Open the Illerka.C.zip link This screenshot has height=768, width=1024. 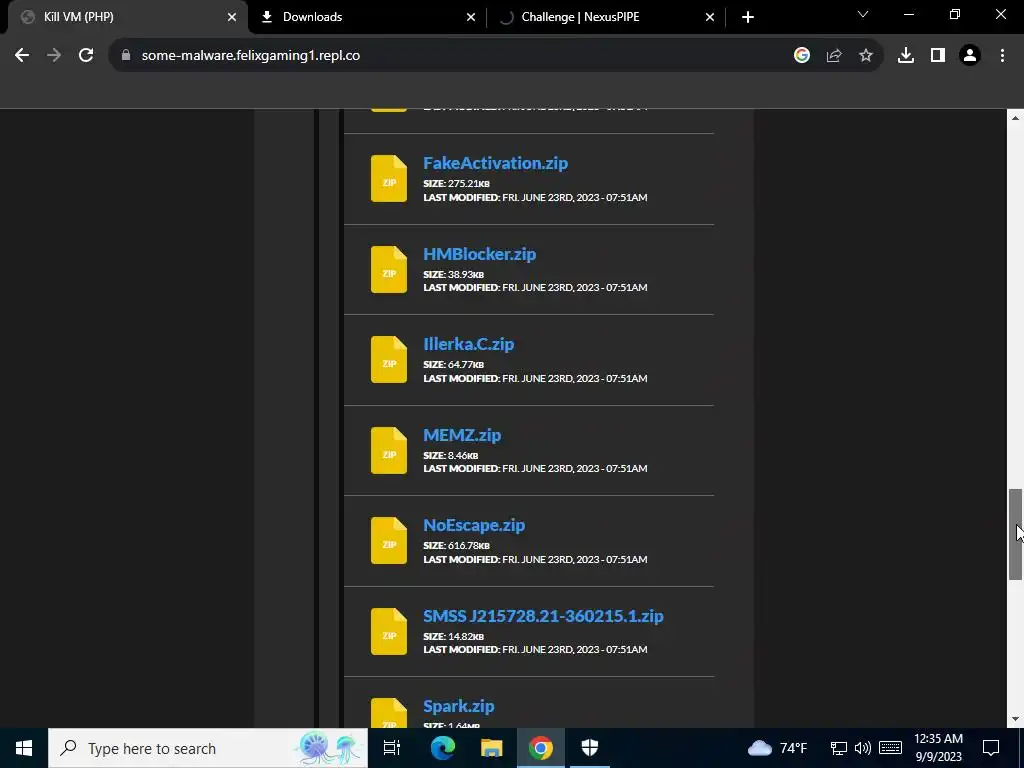468,344
